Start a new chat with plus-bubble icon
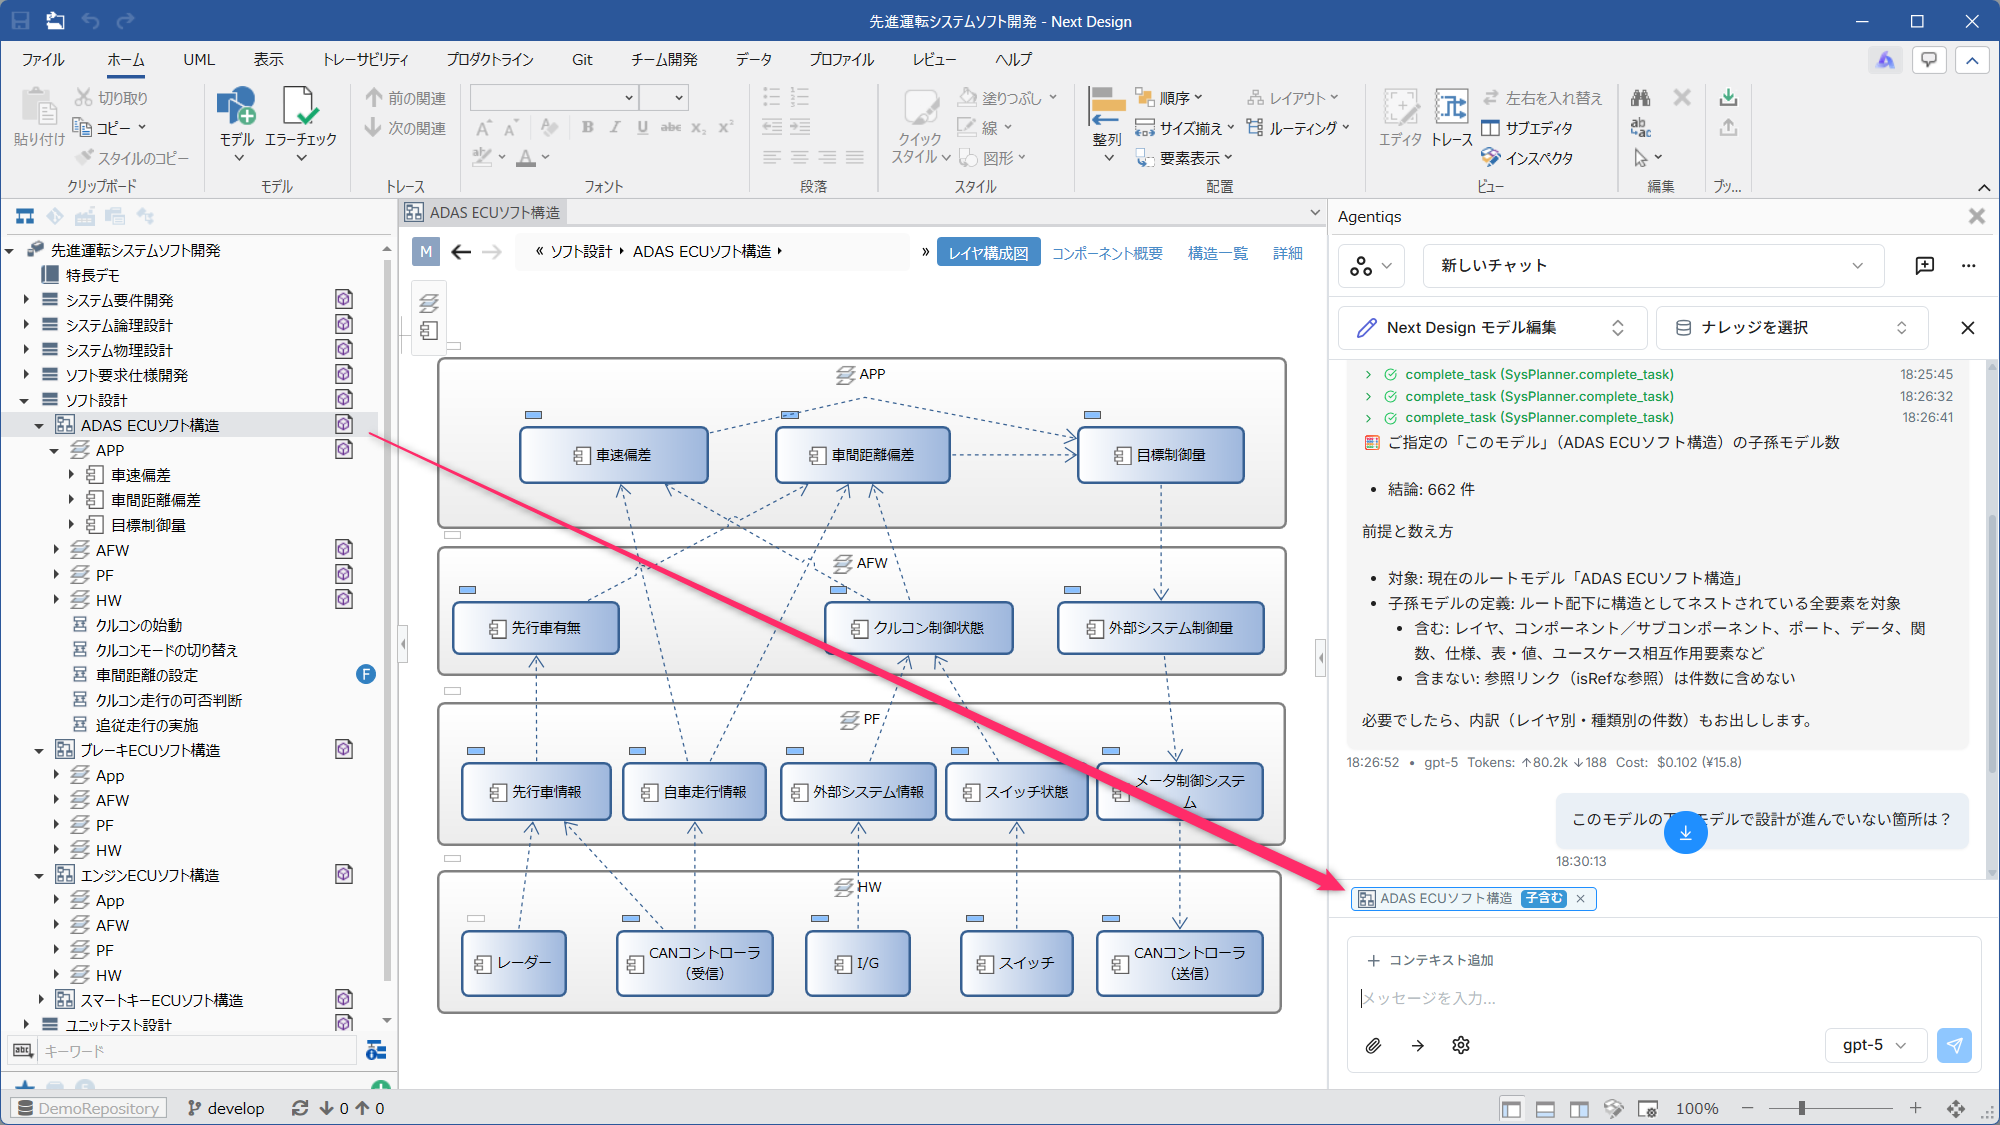 click(1924, 265)
